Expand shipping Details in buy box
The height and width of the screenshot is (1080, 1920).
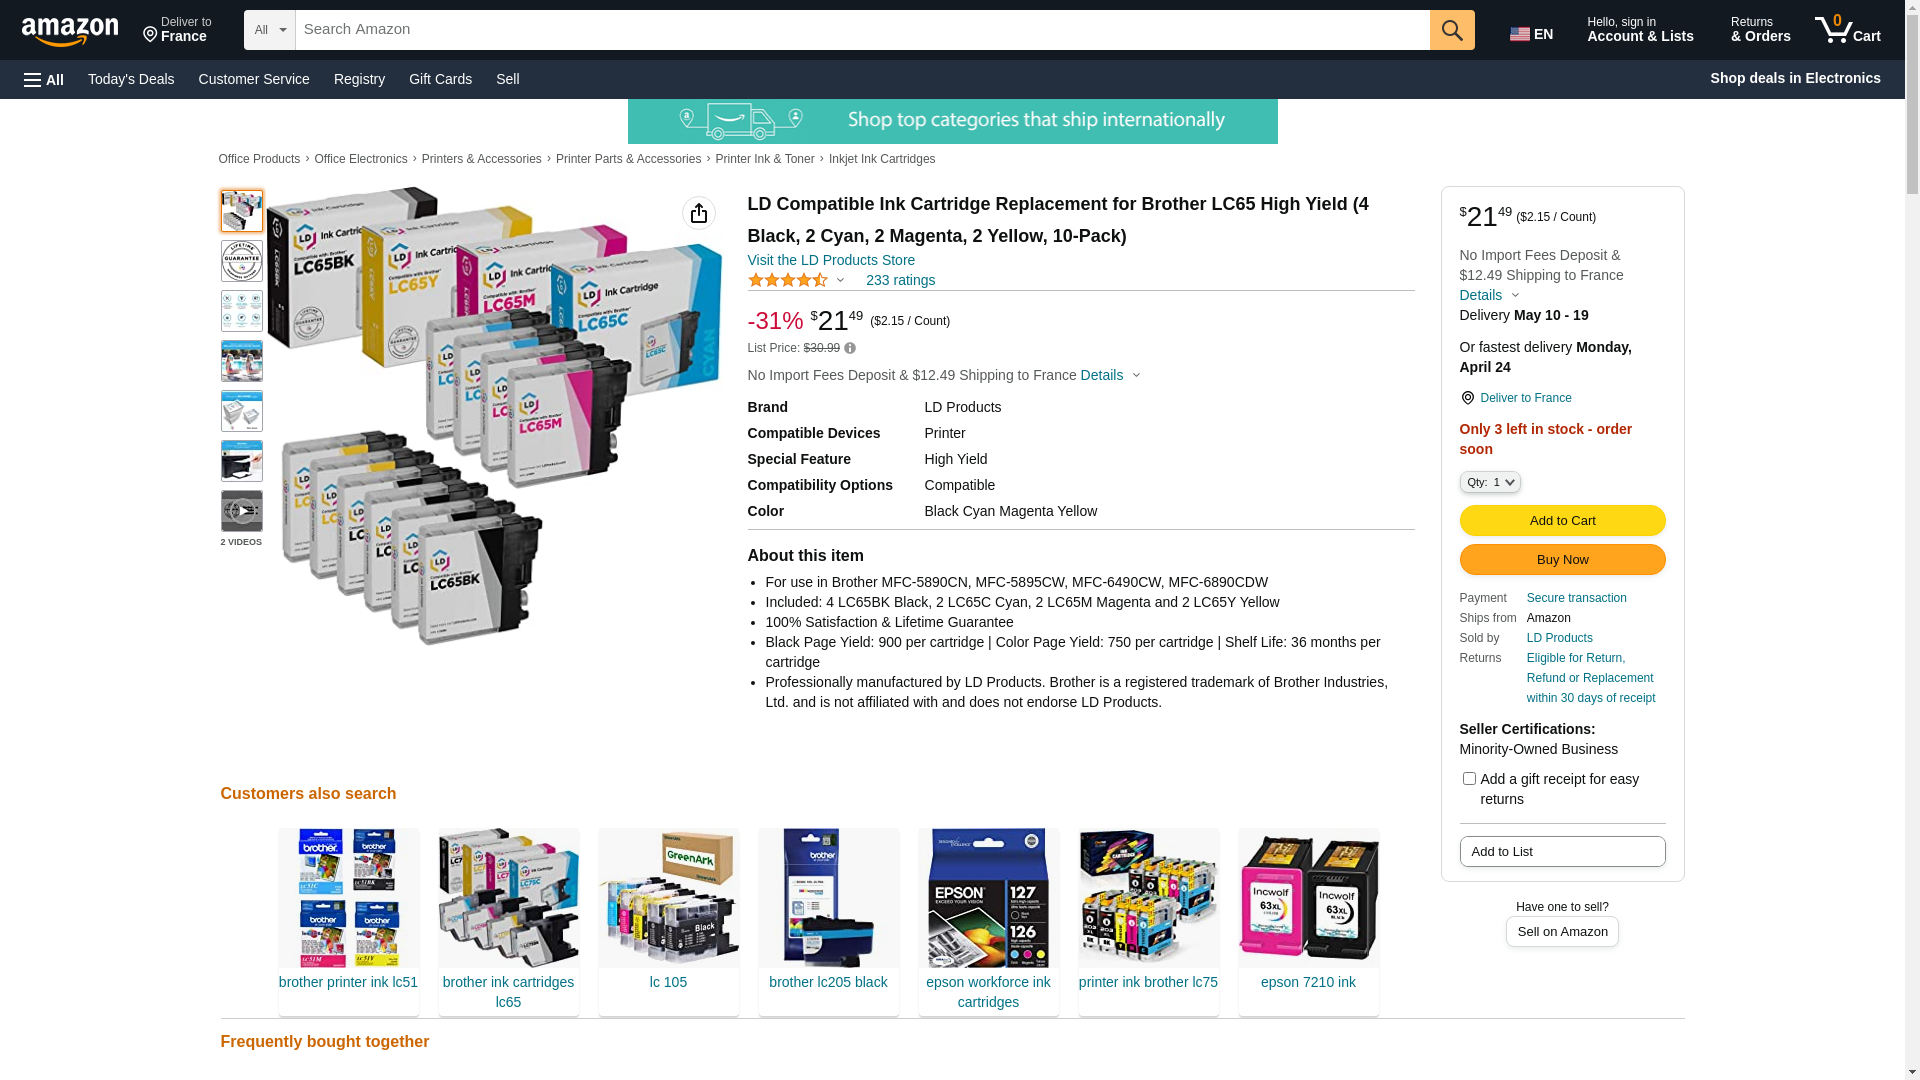(1489, 295)
